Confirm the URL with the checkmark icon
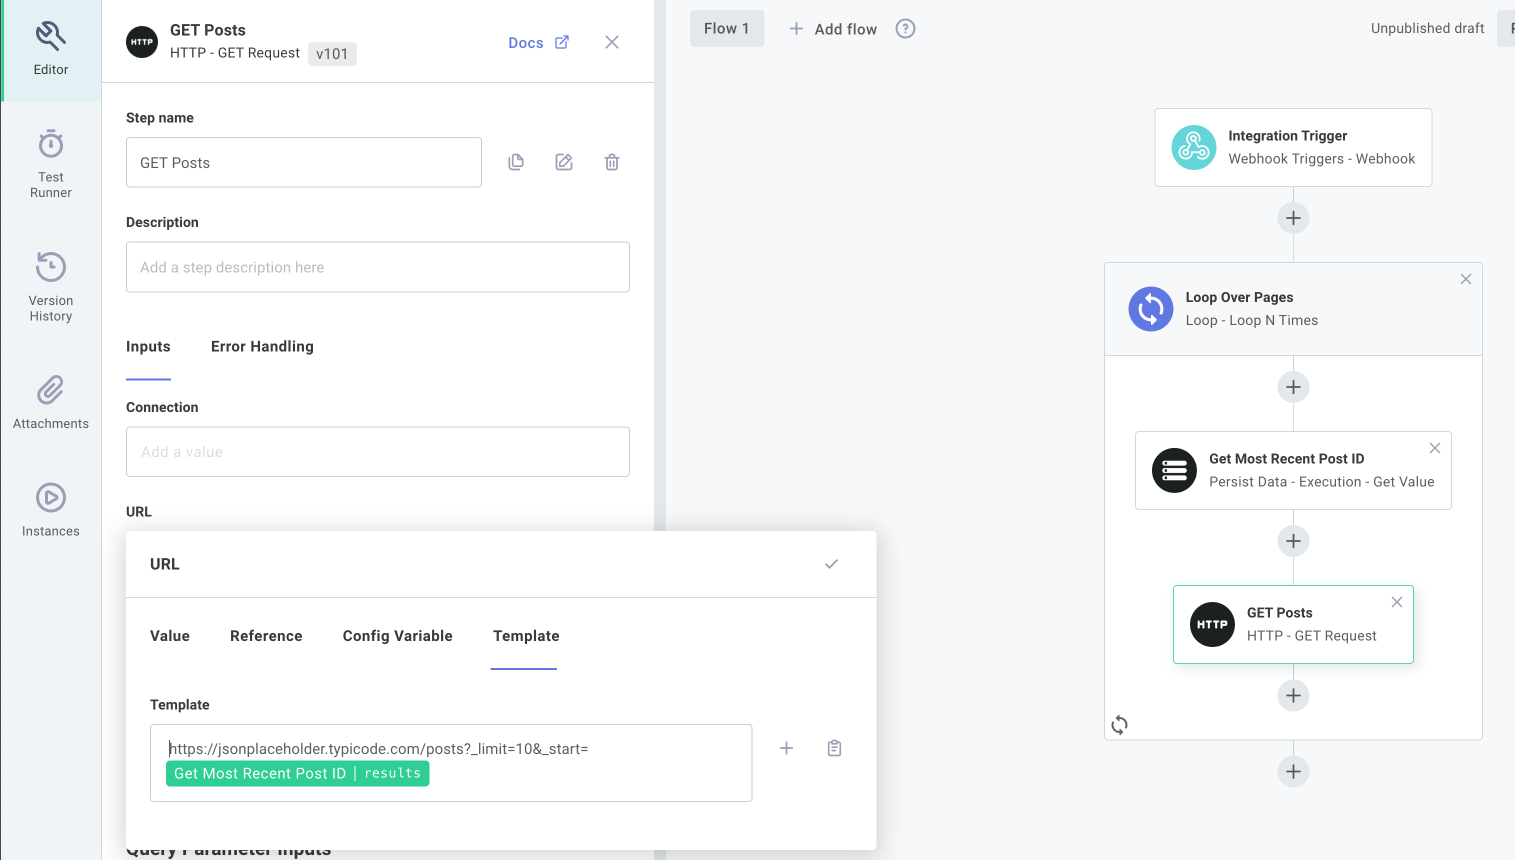1515x860 pixels. point(831,564)
